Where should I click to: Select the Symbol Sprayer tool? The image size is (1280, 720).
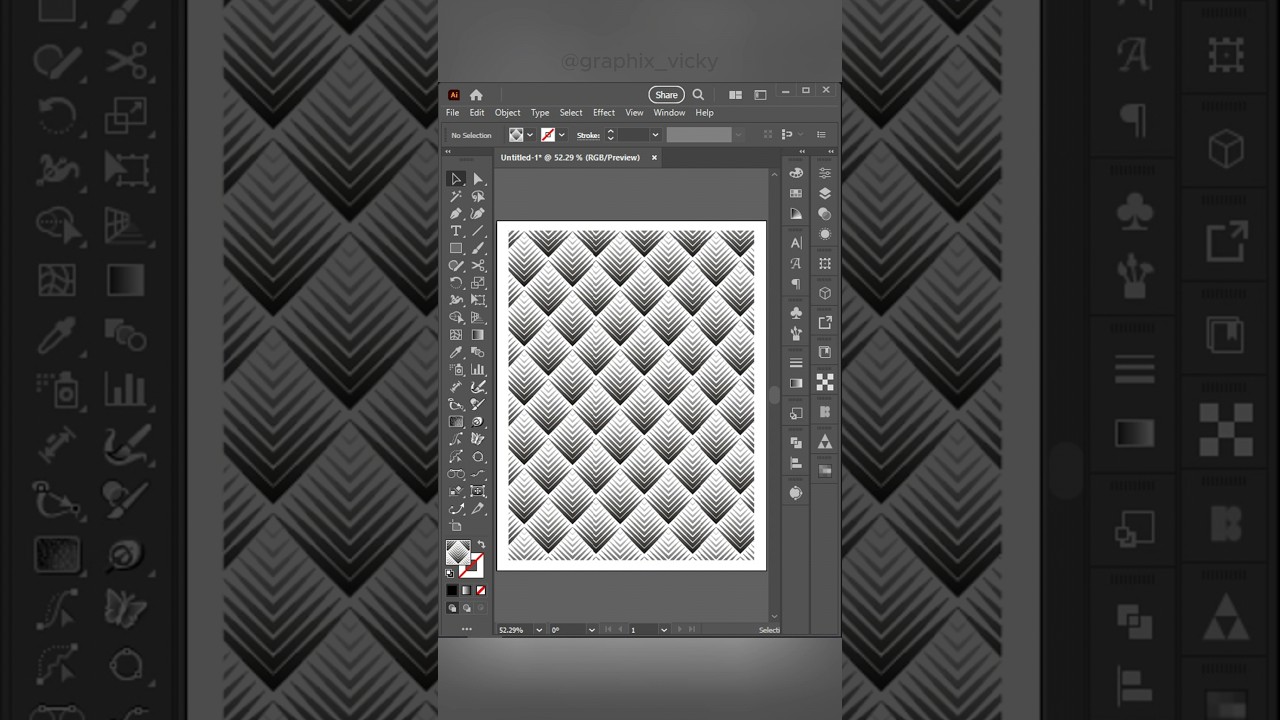pos(456,370)
